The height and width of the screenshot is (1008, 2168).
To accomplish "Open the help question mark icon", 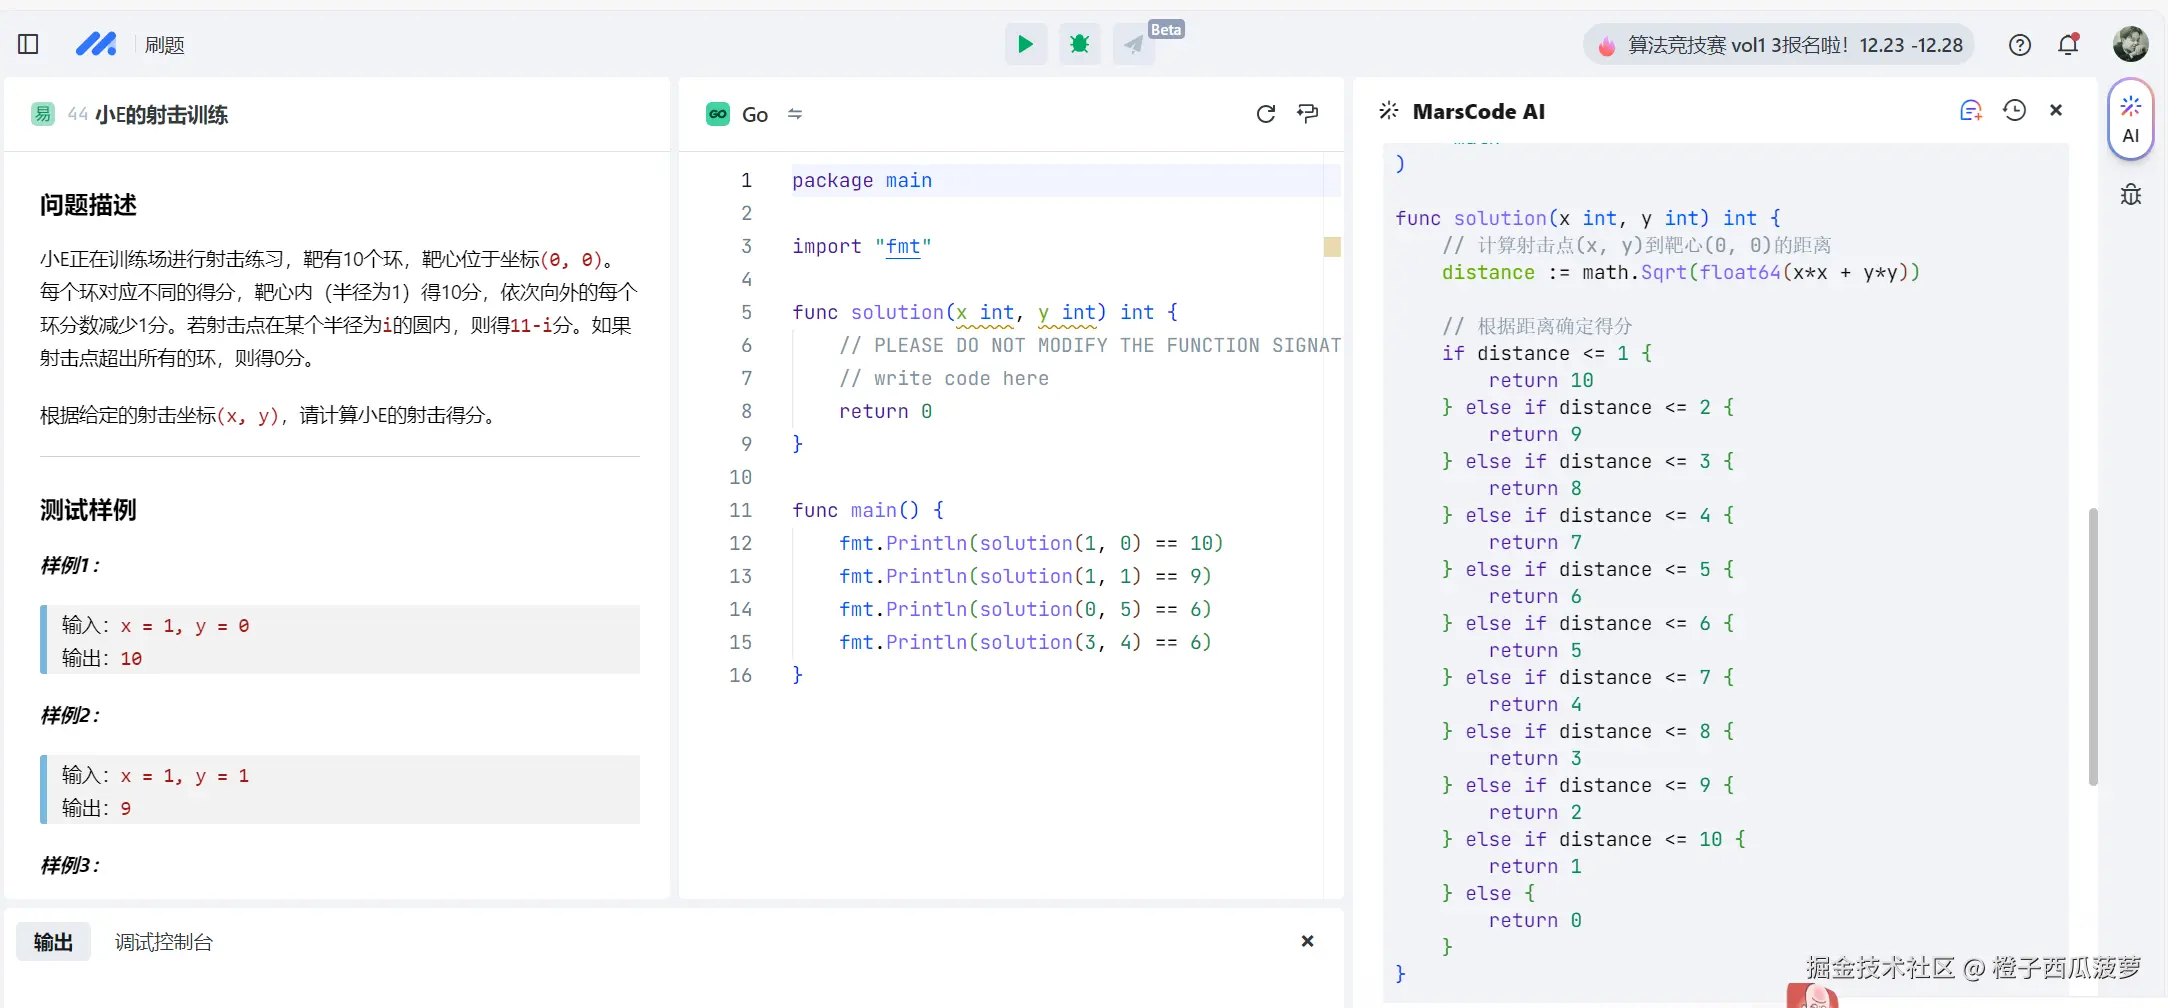I will (x=2019, y=45).
